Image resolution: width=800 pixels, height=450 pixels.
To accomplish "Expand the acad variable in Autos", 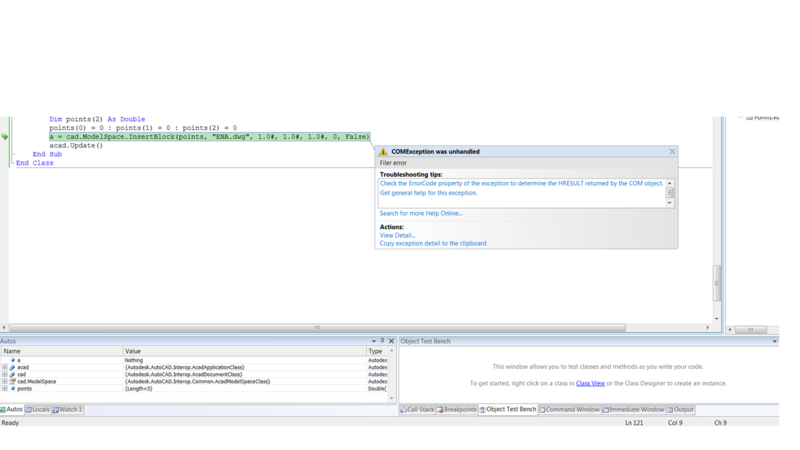I will (x=5, y=367).
